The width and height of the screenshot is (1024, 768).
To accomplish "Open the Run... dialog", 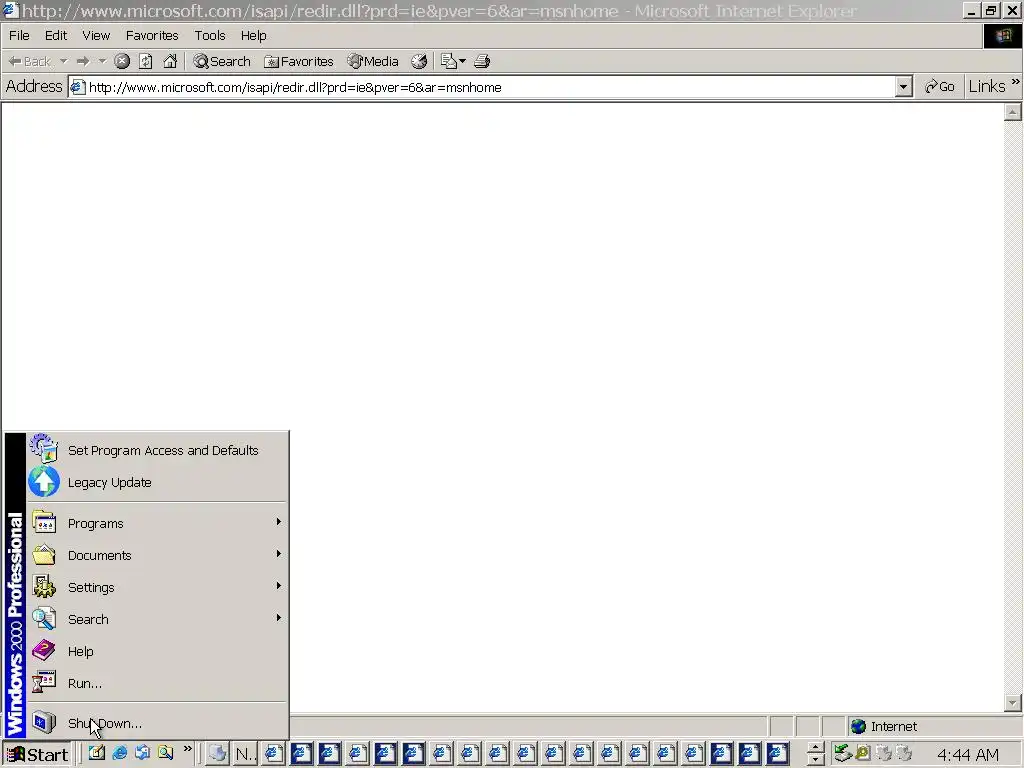I will (157, 683).
